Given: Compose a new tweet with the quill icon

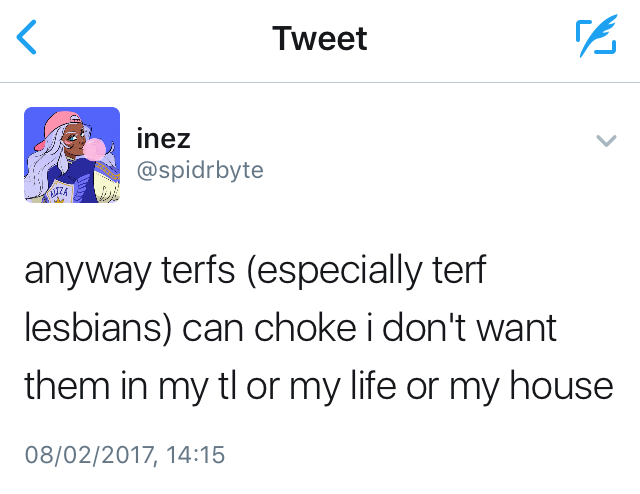Looking at the screenshot, I should [595, 39].
